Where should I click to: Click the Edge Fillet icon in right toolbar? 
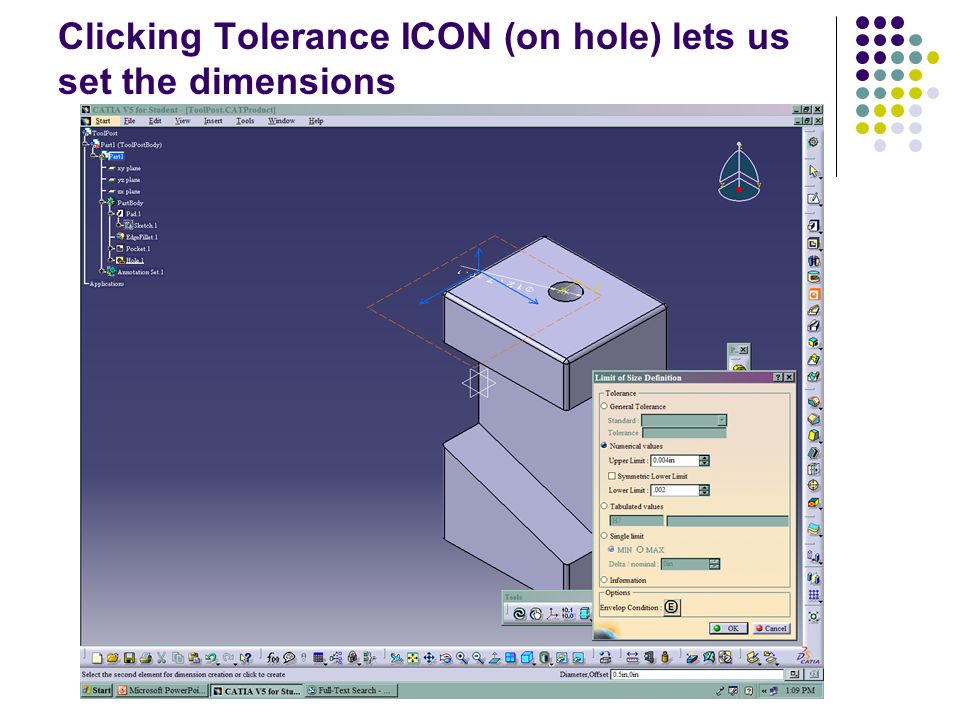click(813, 401)
